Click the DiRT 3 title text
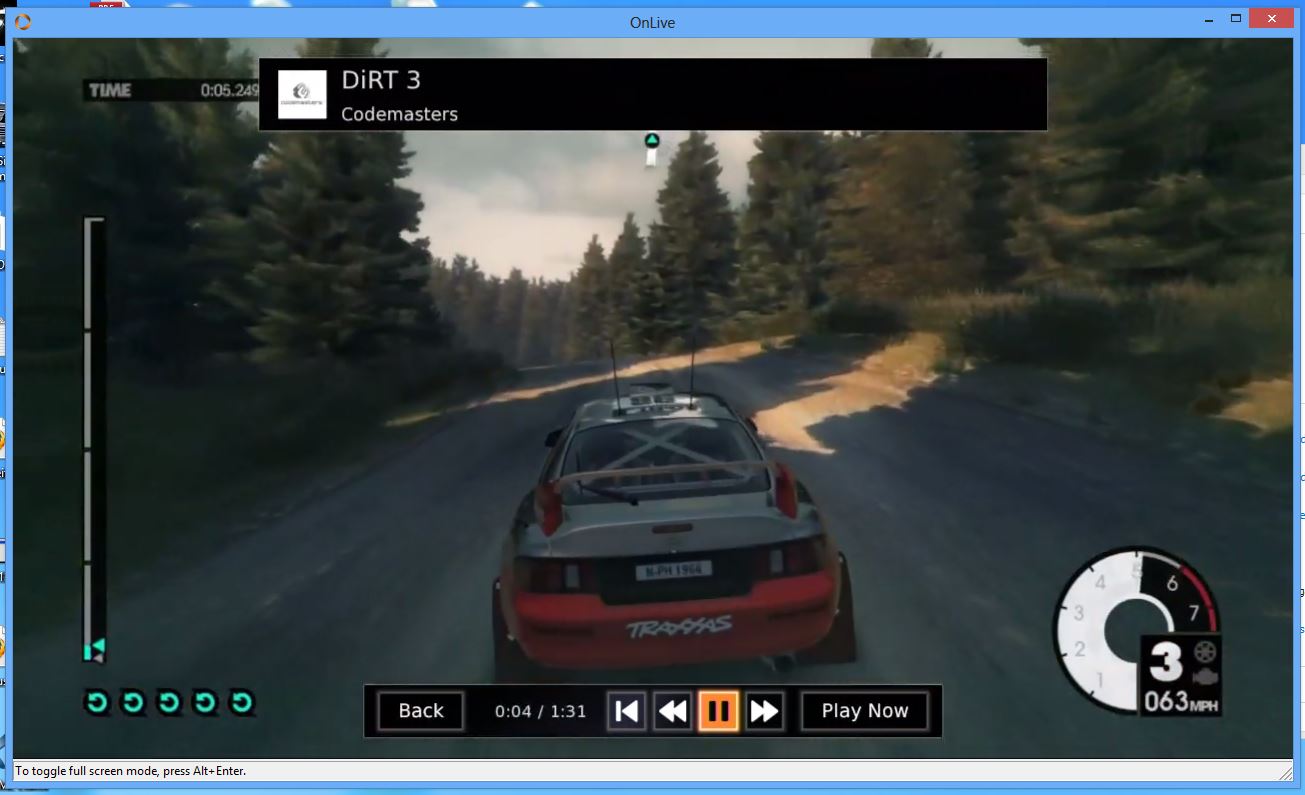1305x795 pixels. [x=381, y=80]
